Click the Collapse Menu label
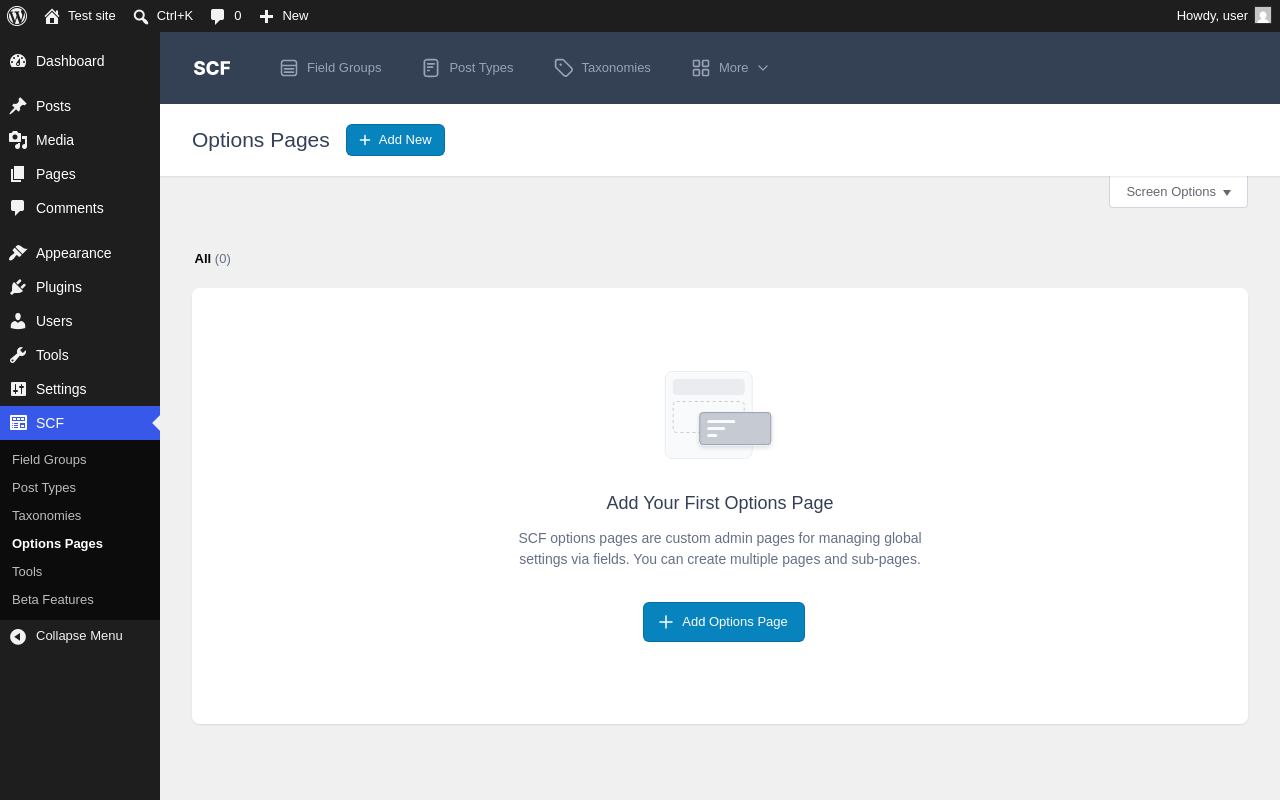This screenshot has height=800, width=1280. pyautogui.click(x=79, y=636)
